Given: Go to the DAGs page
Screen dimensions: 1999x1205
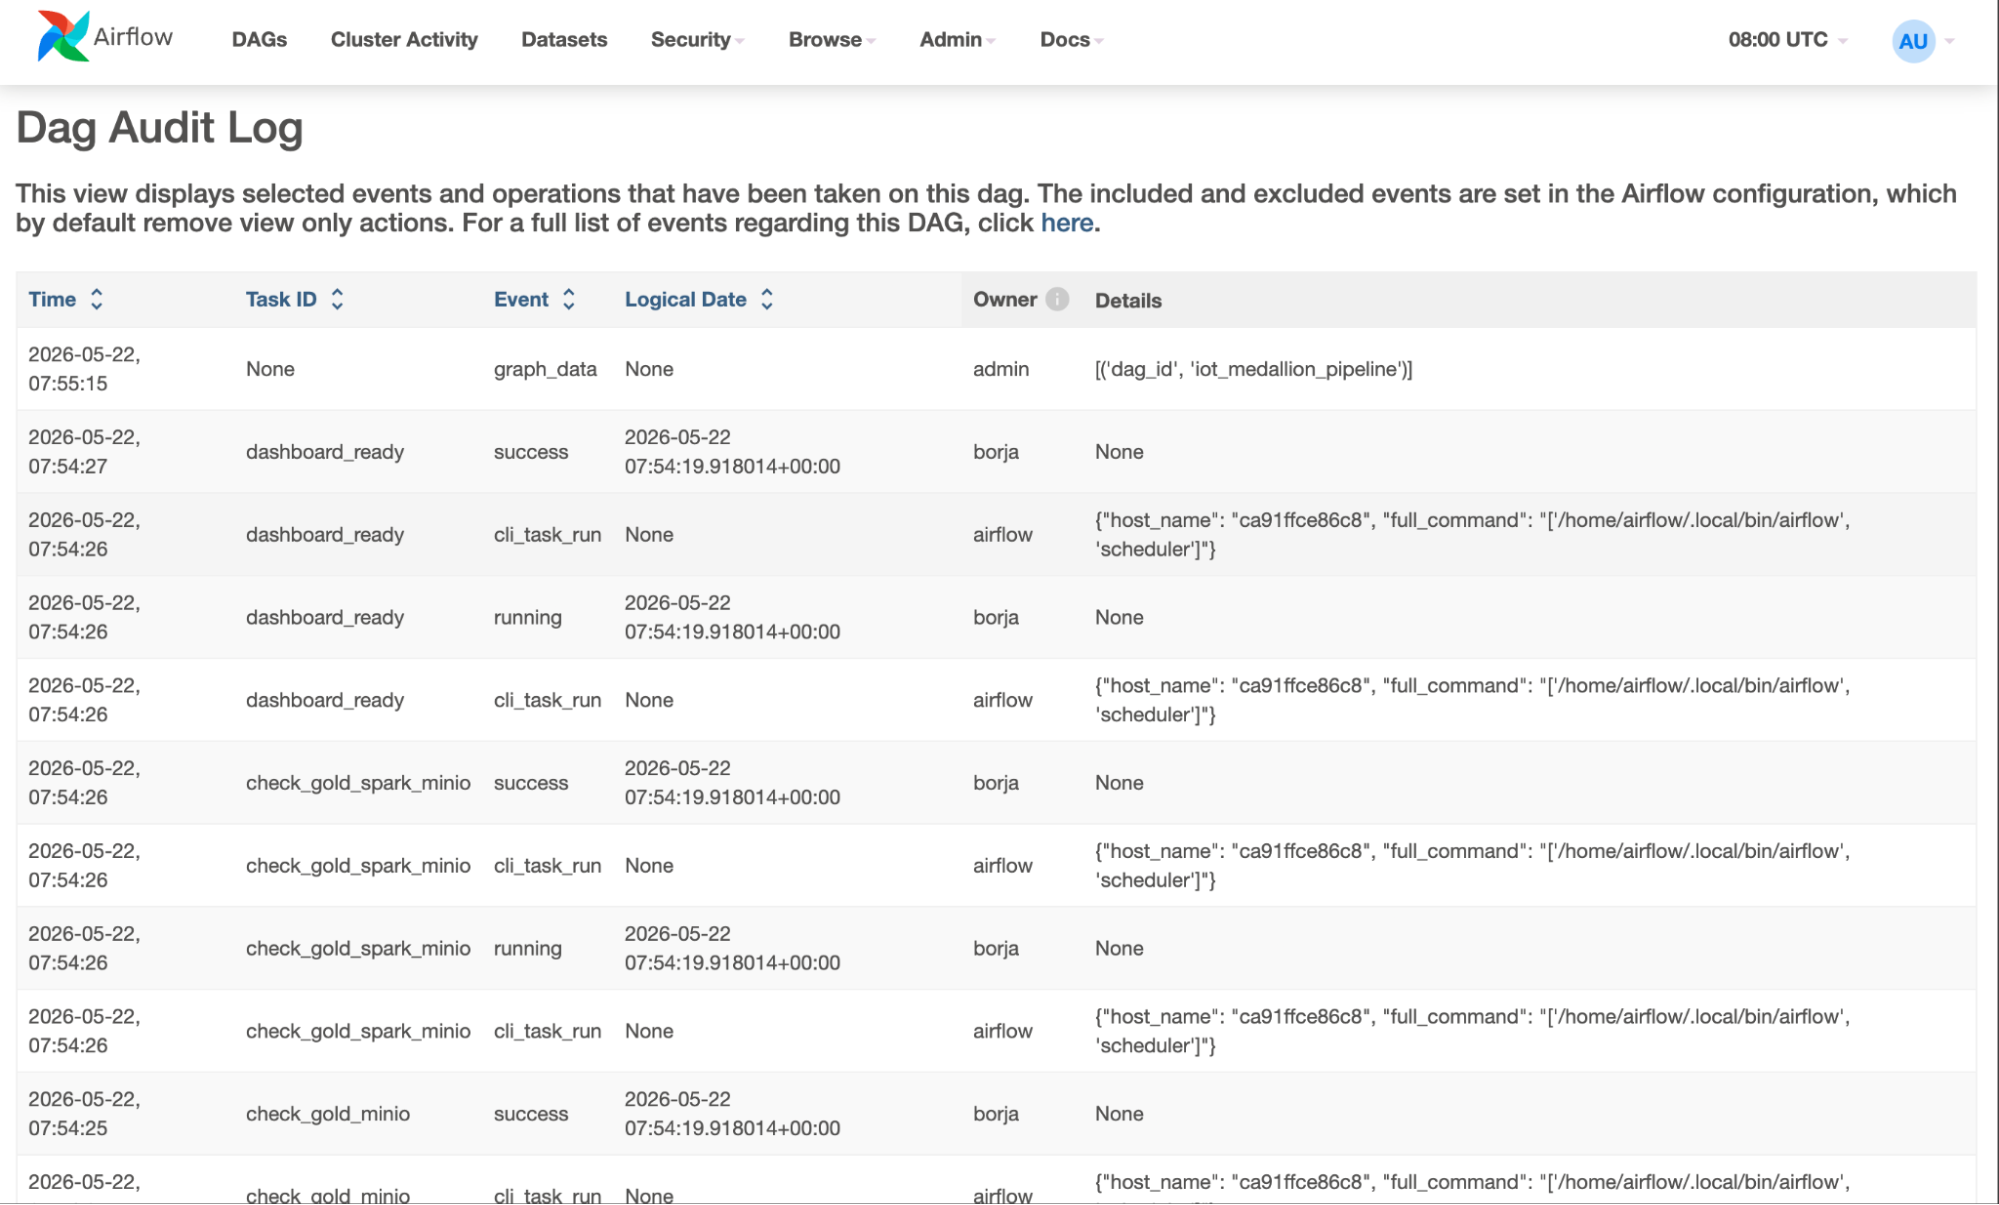Looking at the screenshot, I should tap(259, 40).
